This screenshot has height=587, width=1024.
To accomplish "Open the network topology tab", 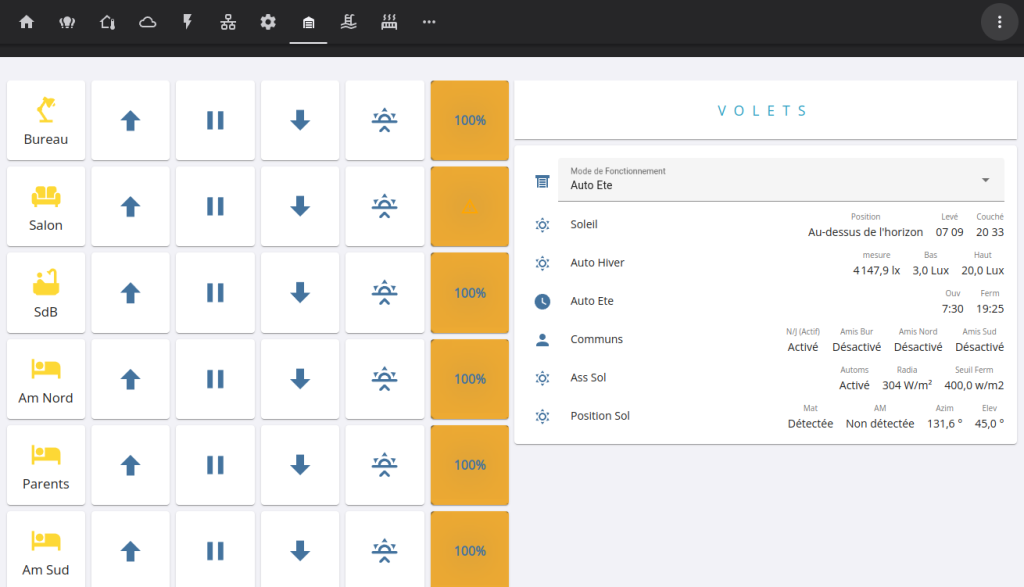I will 228,22.
